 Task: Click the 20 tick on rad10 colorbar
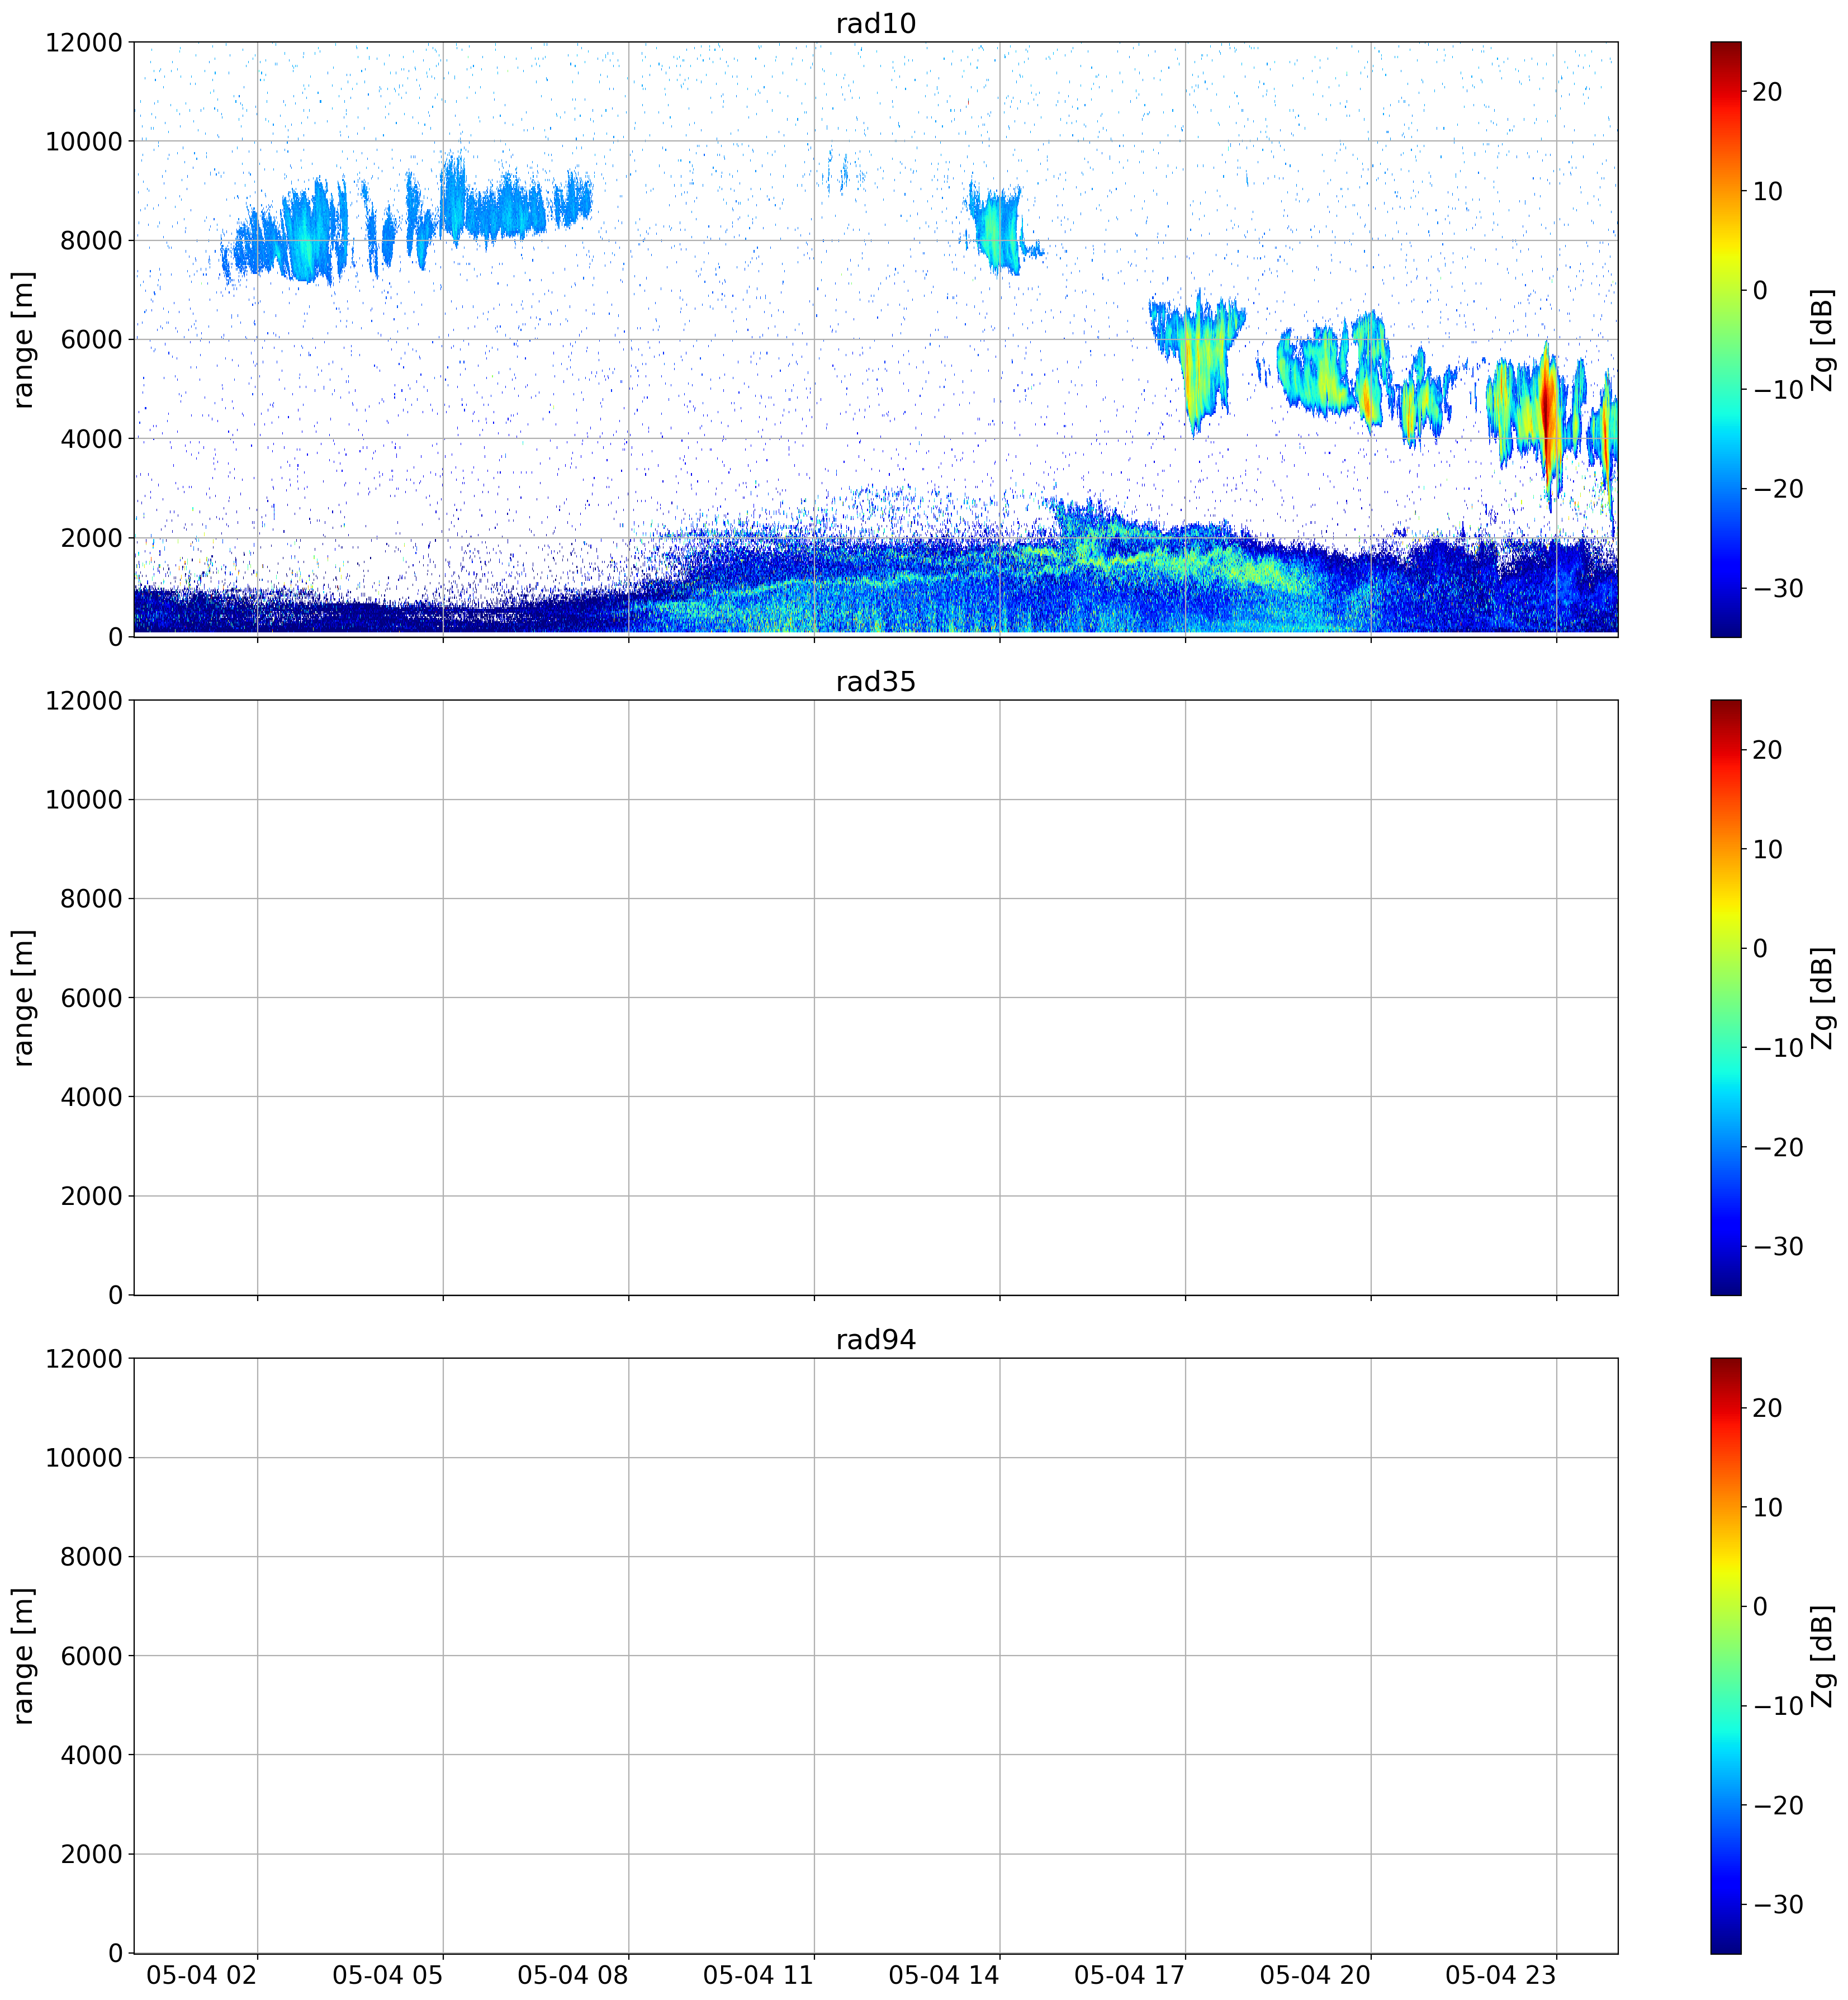click(x=1767, y=92)
